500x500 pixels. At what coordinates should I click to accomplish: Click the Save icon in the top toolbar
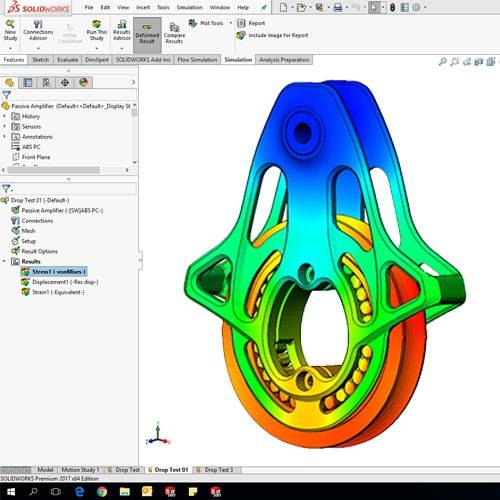click(319, 7)
